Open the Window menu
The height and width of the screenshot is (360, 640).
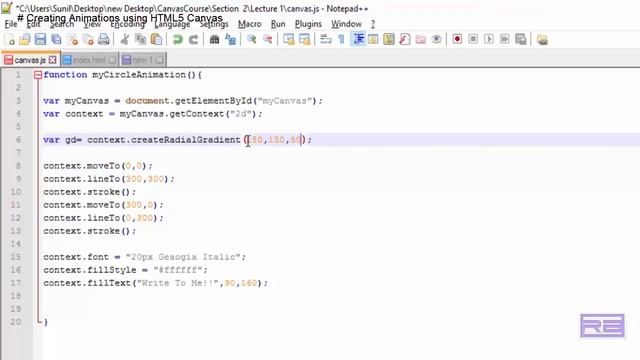[x=346, y=24]
